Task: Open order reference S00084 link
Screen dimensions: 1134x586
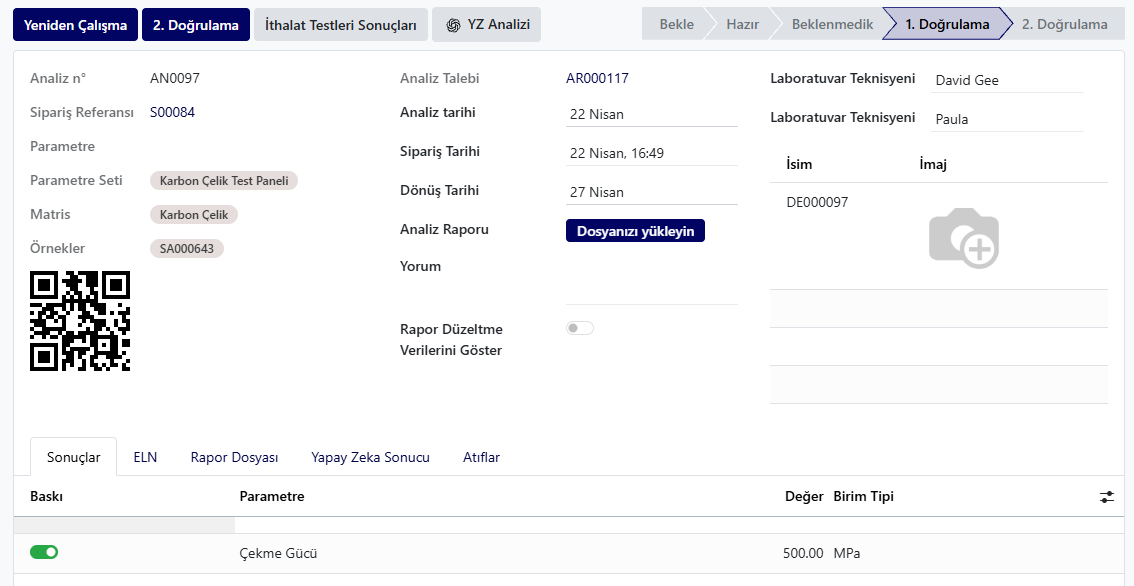Action: click(172, 112)
